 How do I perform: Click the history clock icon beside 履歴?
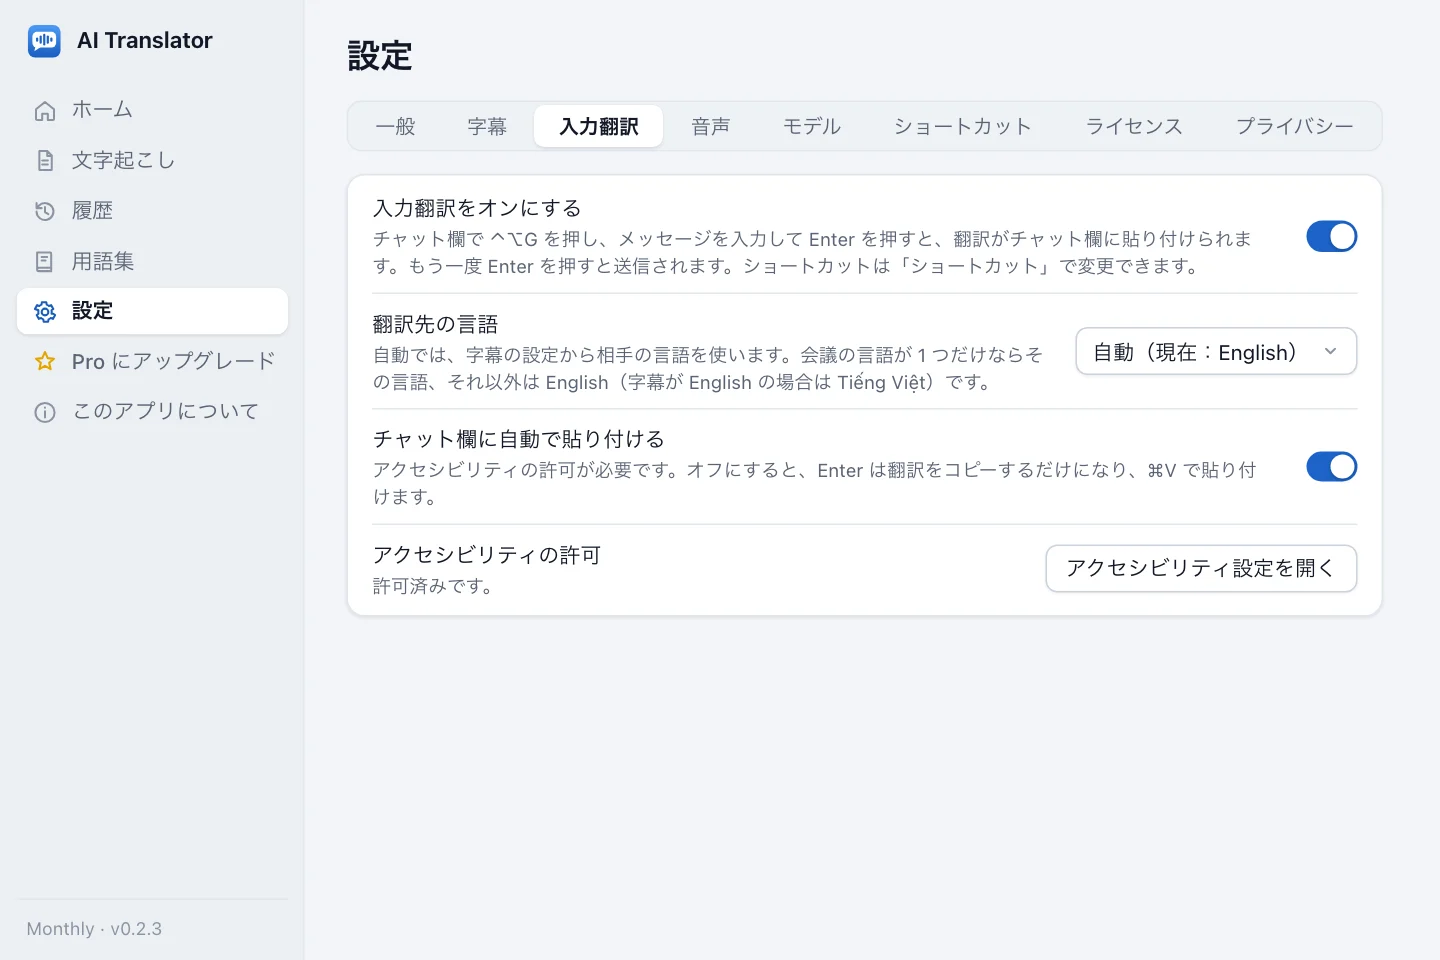point(45,211)
